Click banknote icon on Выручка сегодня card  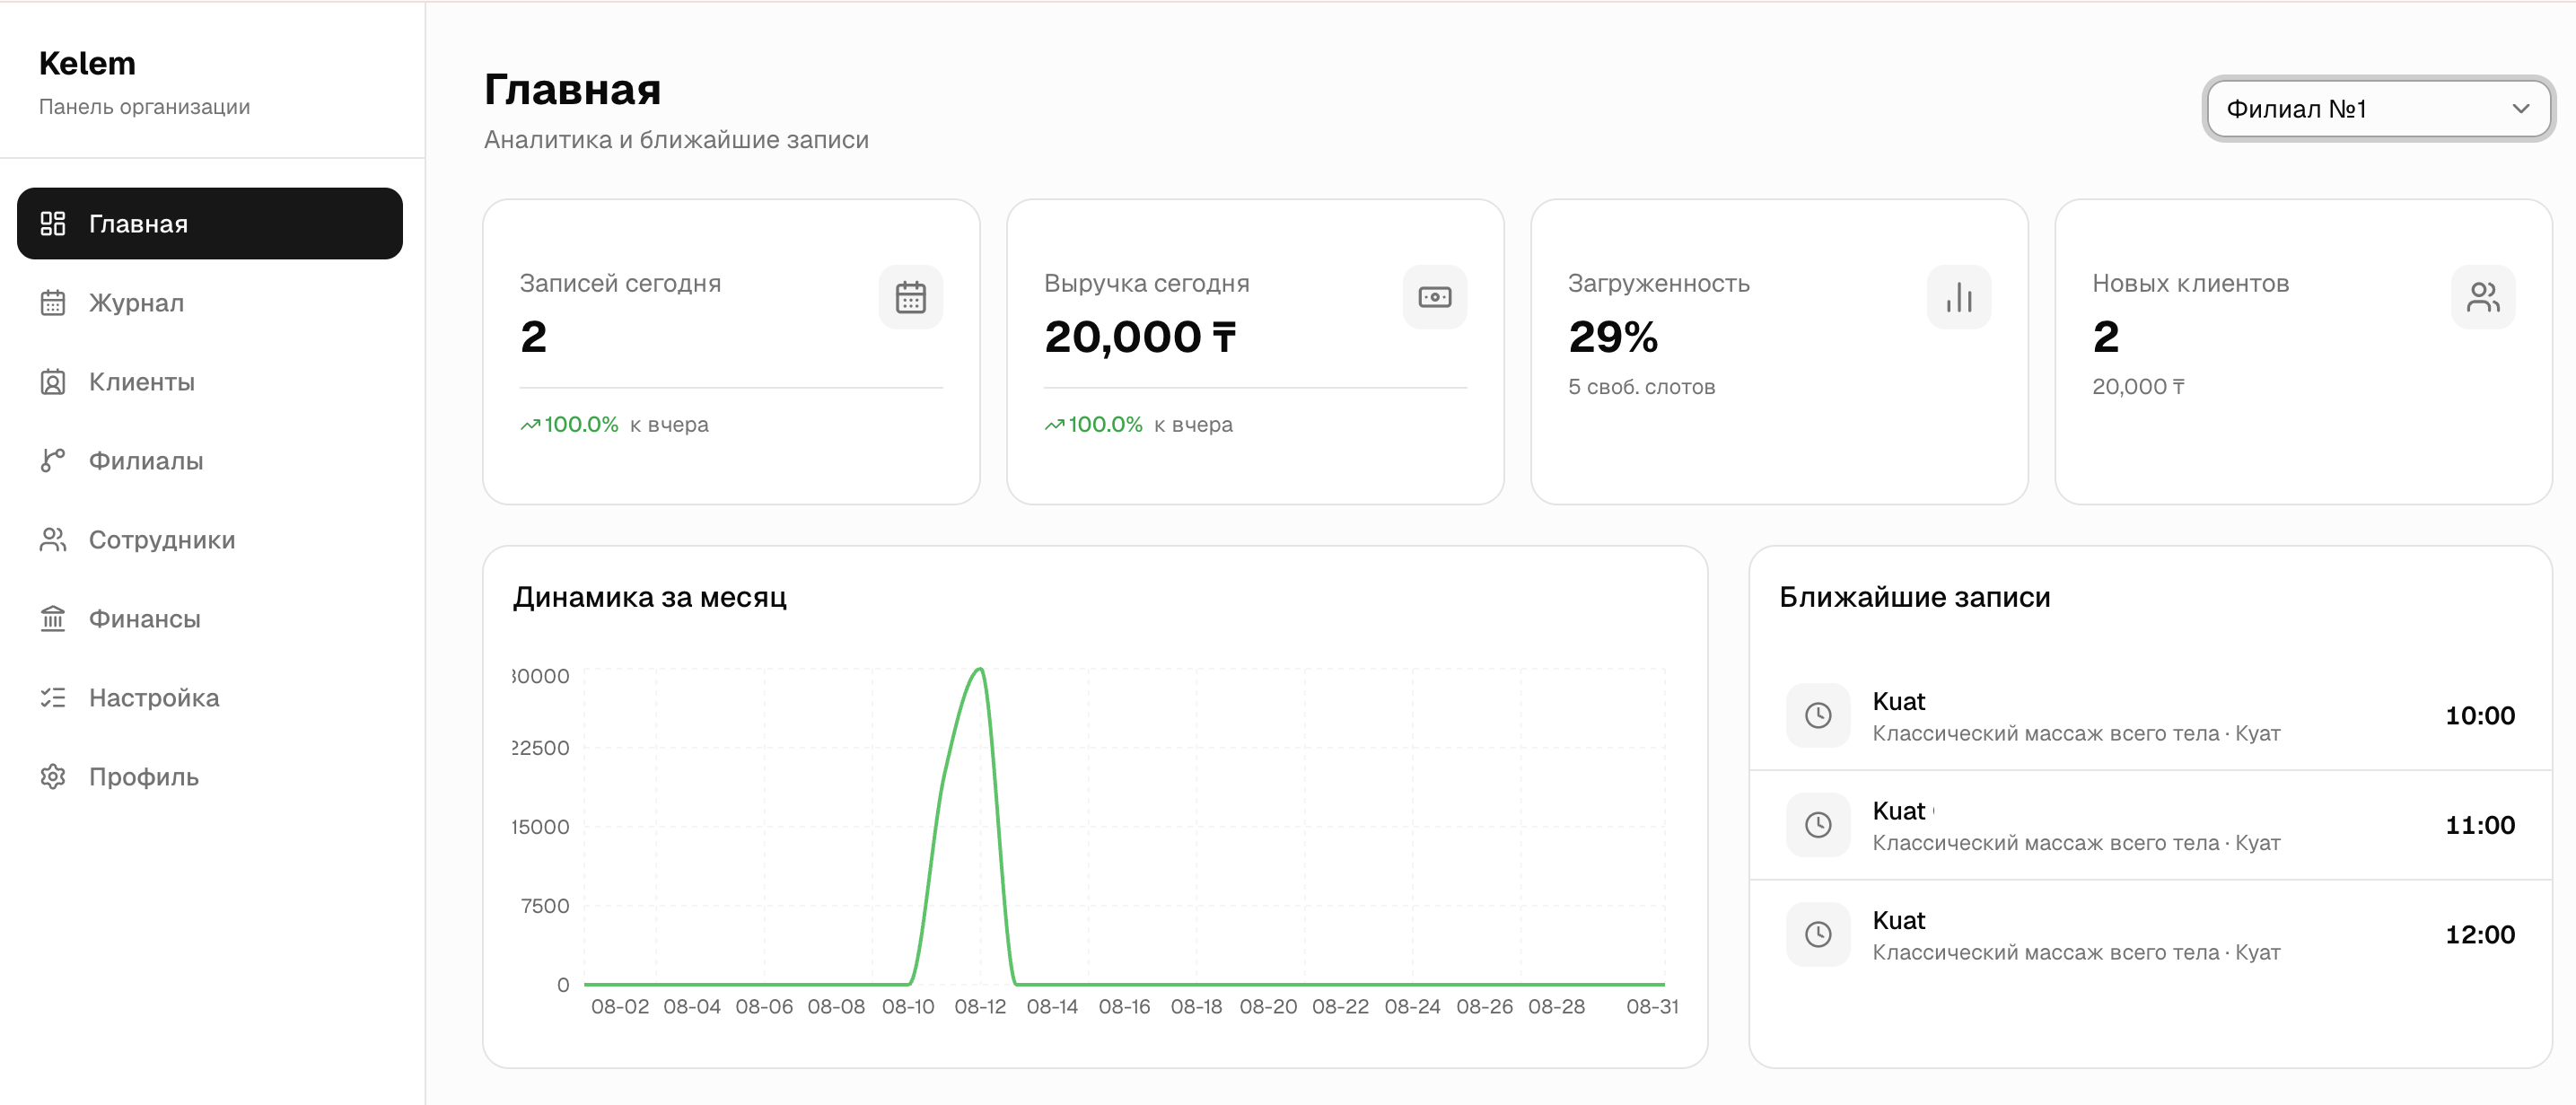[1434, 296]
